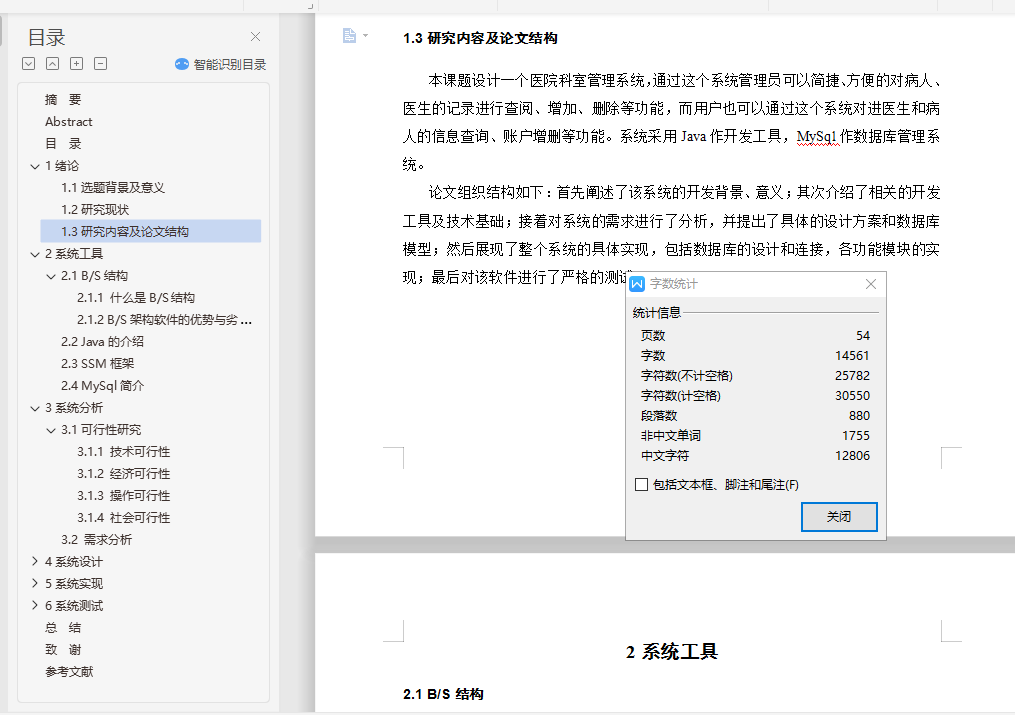This screenshot has height=715, width=1015.
Task: Click 段落数 value 880
Action: [x=860, y=415]
